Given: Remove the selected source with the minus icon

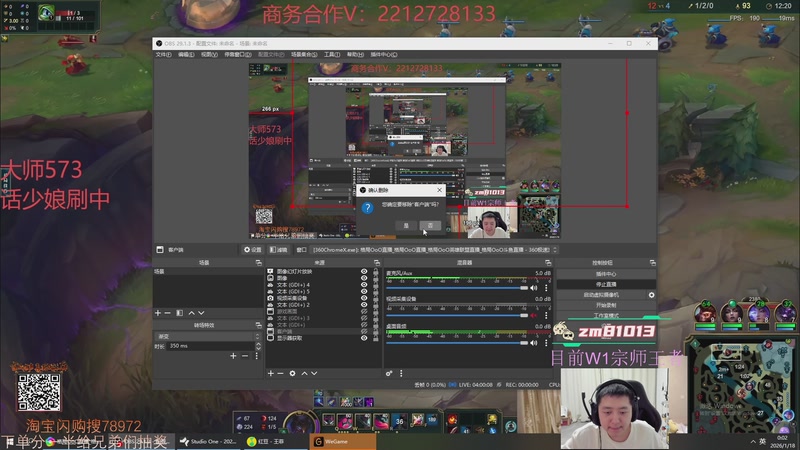Looking at the screenshot, I should click(x=280, y=373).
